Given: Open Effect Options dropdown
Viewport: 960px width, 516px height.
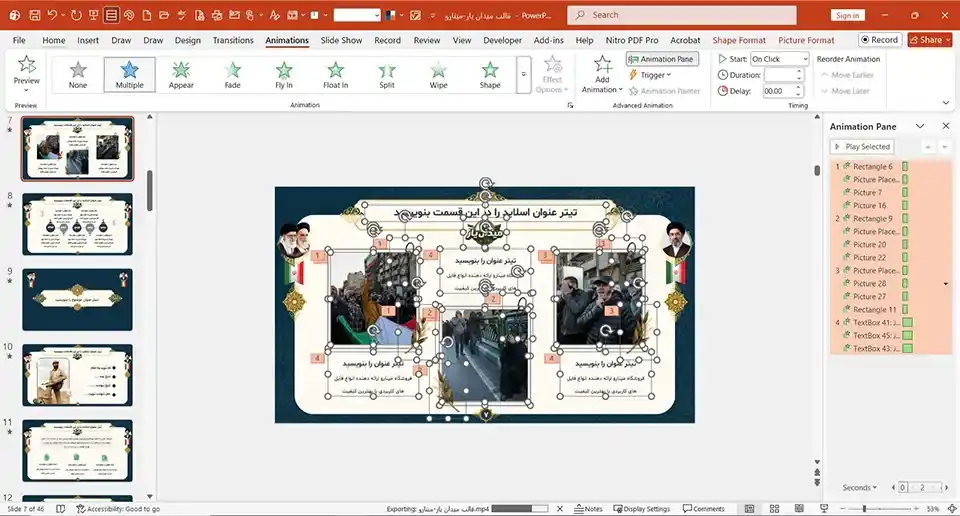Looking at the screenshot, I should click(x=552, y=75).
